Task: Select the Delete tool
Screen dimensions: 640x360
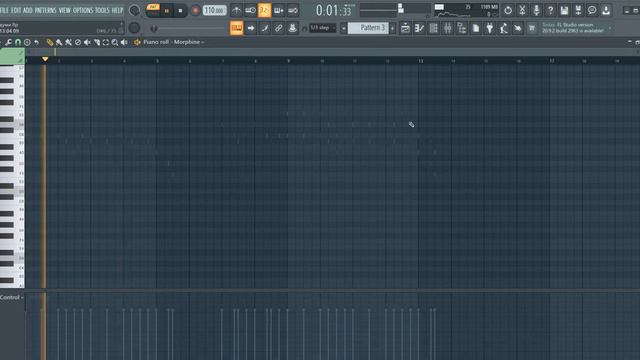Action: (78, 42)
